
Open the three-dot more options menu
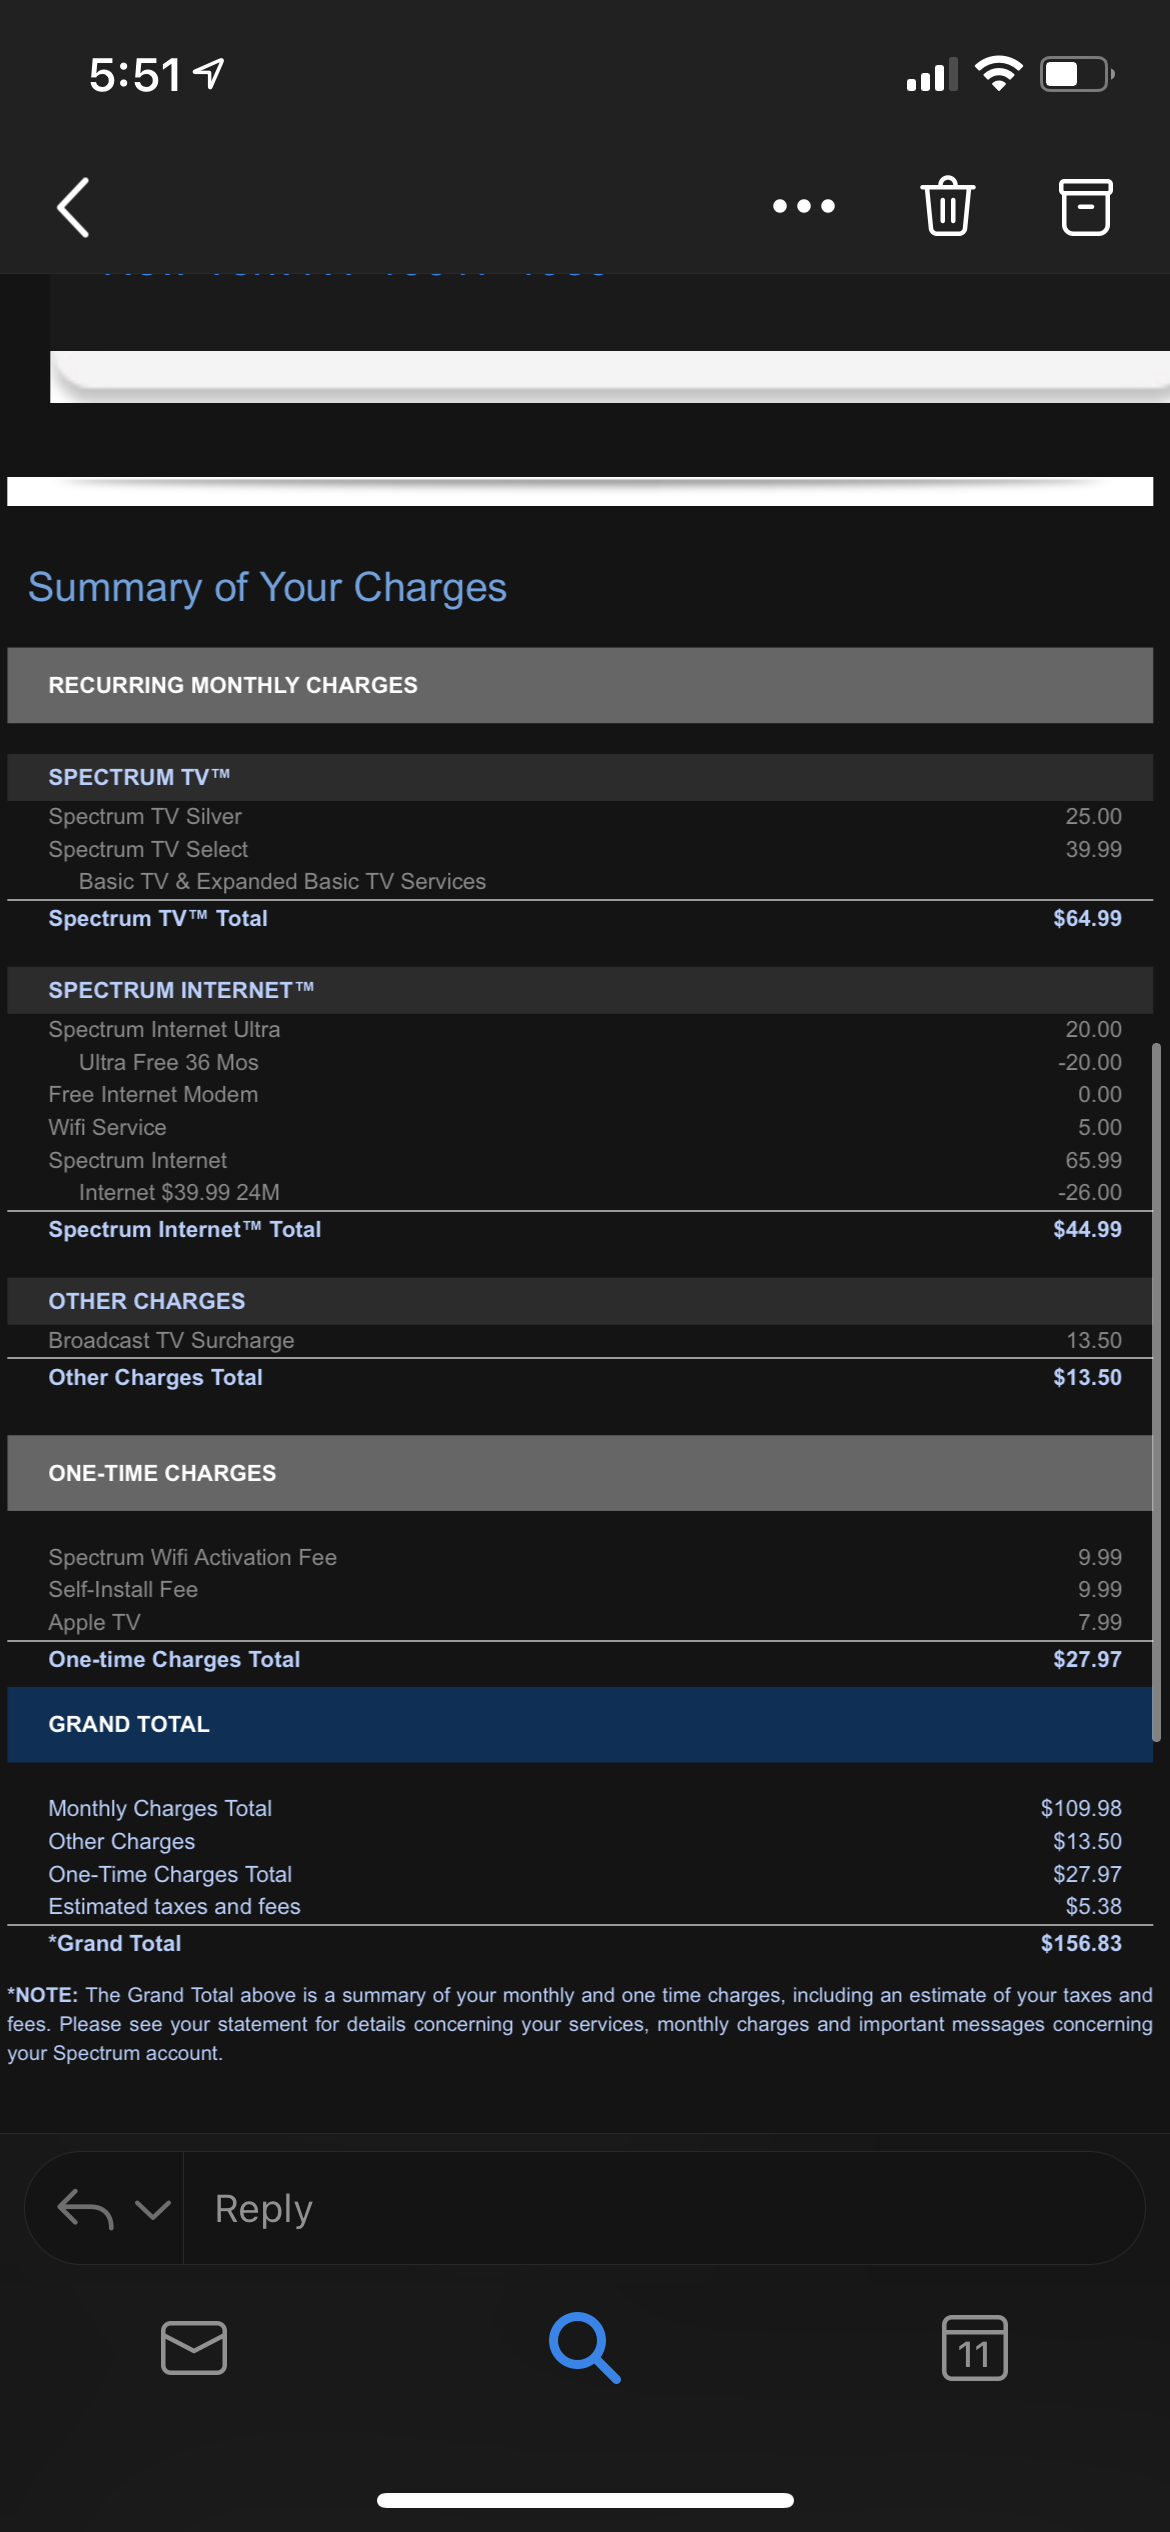coord(804,206)
